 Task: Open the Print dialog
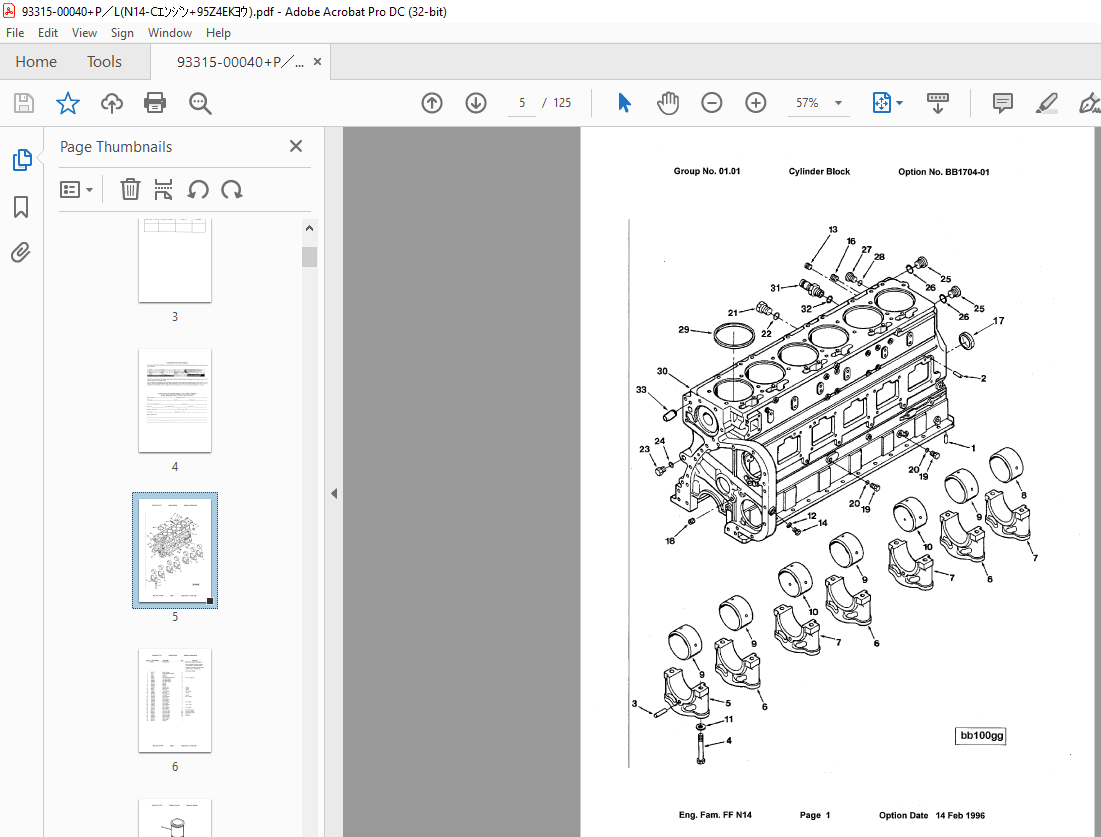coord(153,103)
